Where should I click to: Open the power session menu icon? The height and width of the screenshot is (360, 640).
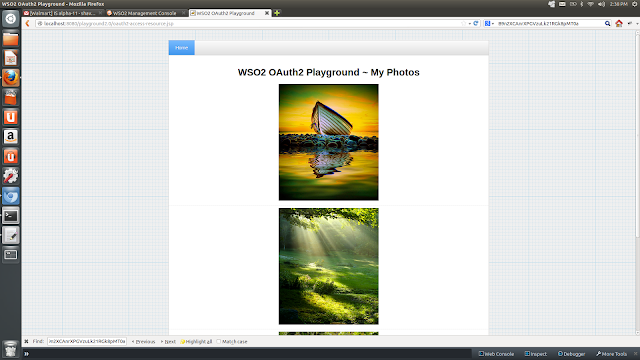(635, 4)
